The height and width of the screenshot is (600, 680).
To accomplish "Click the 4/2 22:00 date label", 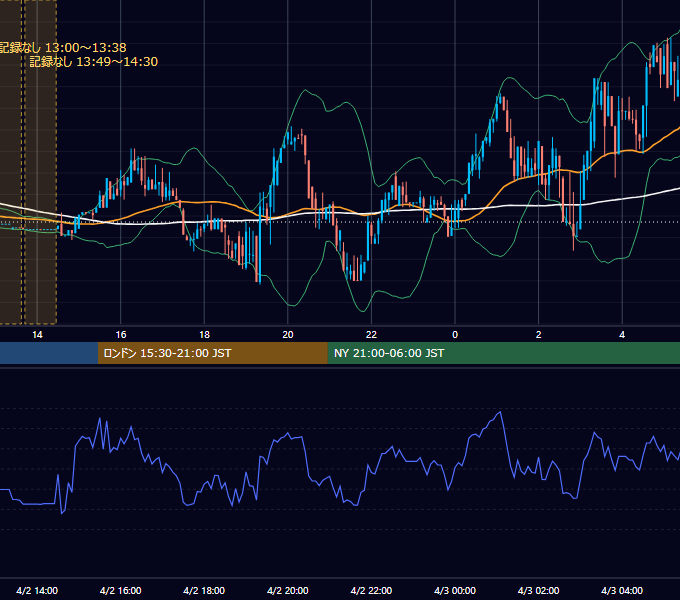I will 371,590.
